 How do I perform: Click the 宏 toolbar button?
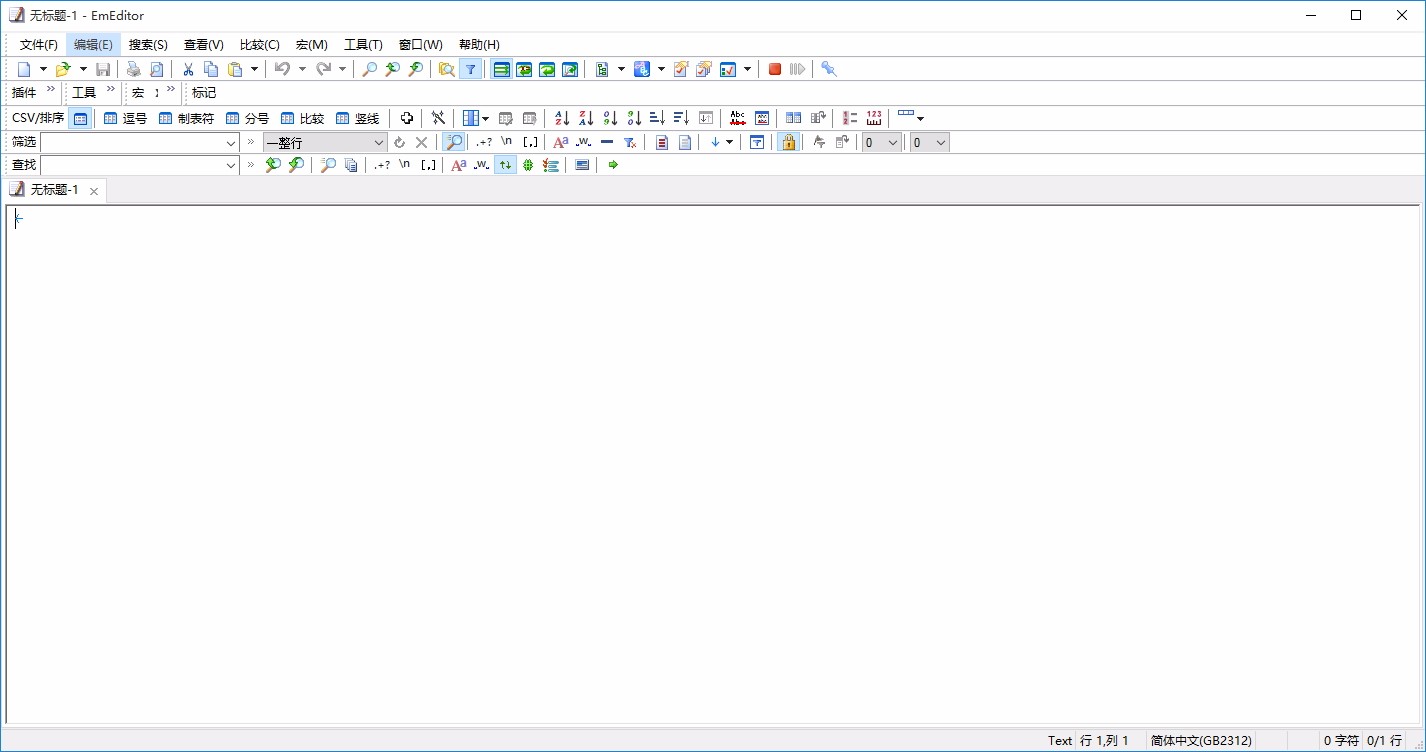pos(136,92)
